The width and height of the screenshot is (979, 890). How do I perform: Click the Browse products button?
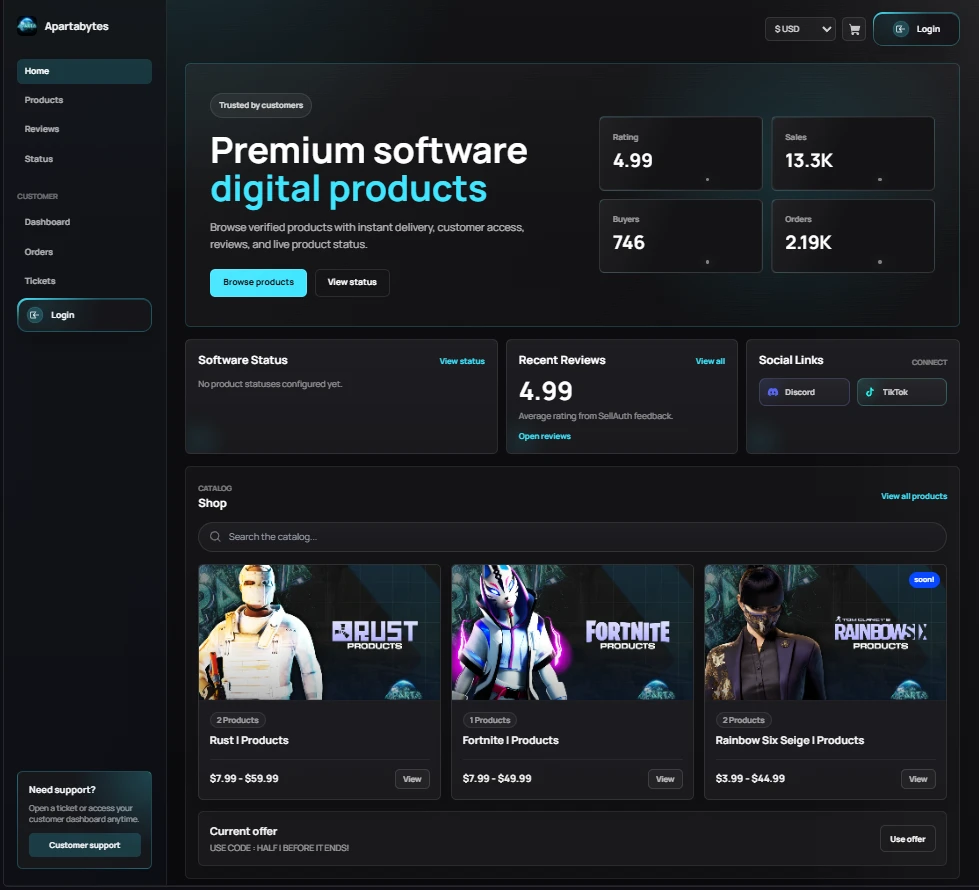click(x=258, y=283)
